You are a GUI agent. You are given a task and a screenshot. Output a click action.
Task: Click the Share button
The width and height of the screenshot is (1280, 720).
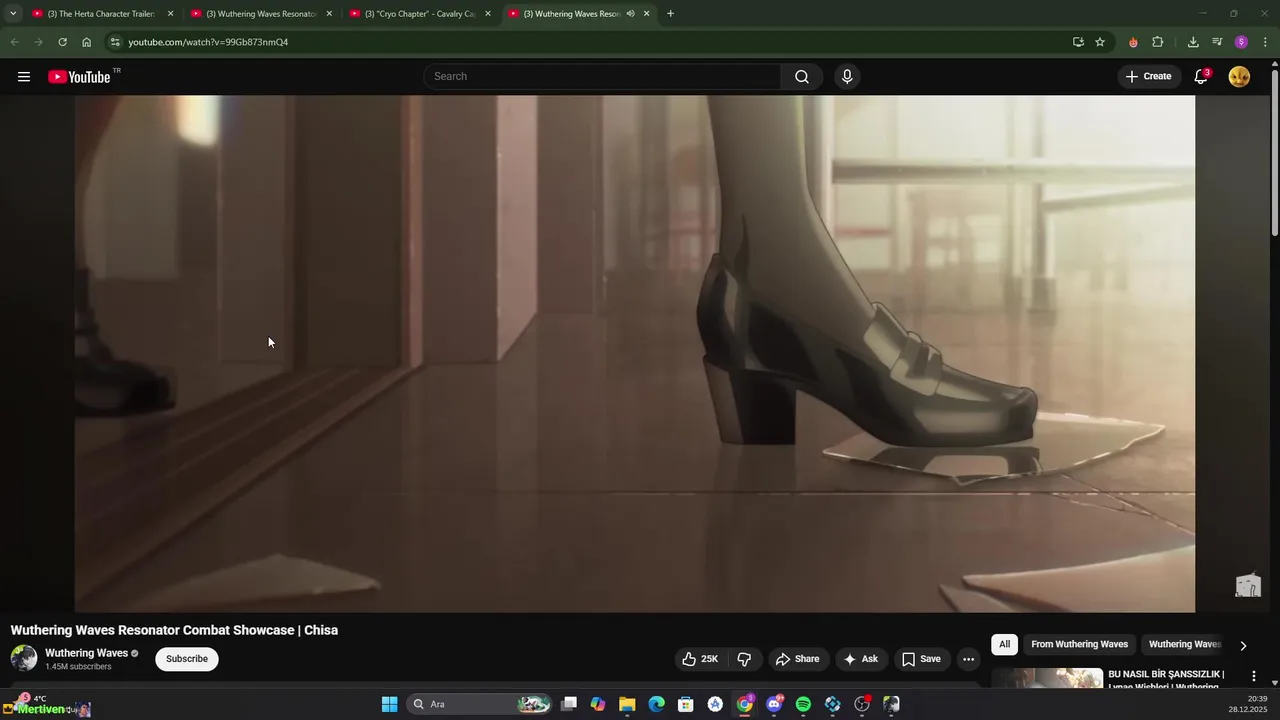point(797,659)
